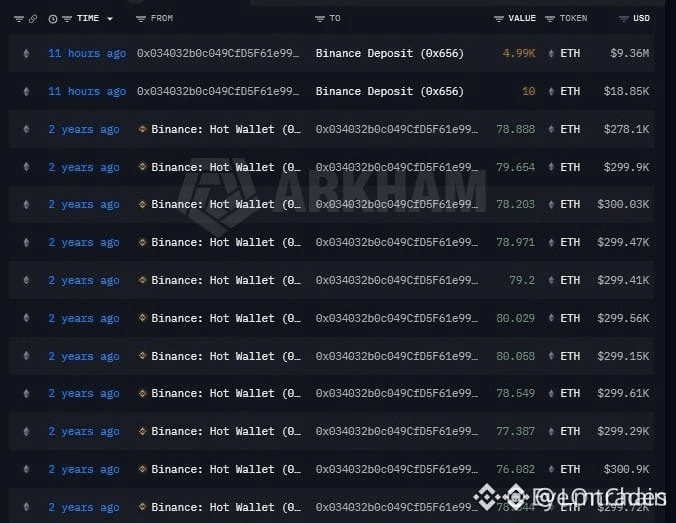Select value 80.058 in table
676x523 pixels.
tap(516, 356)
